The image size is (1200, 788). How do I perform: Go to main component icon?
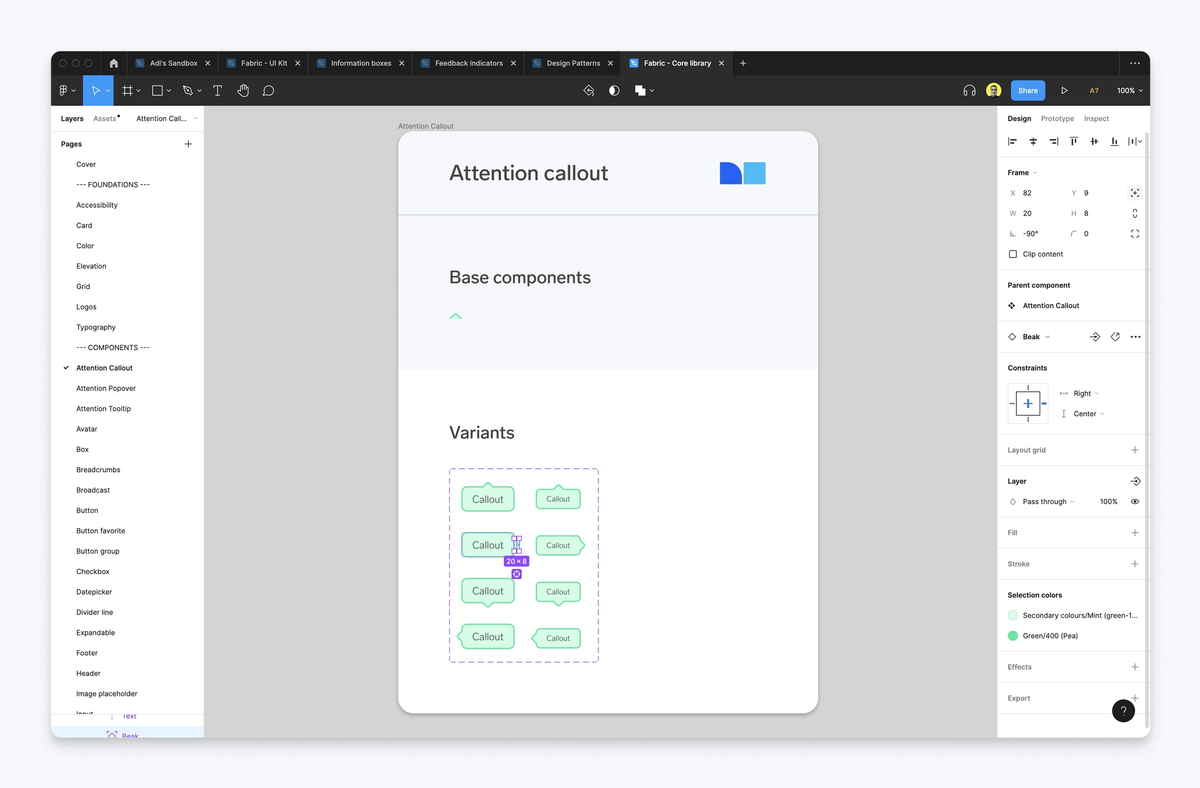[x=1095, y=337]
